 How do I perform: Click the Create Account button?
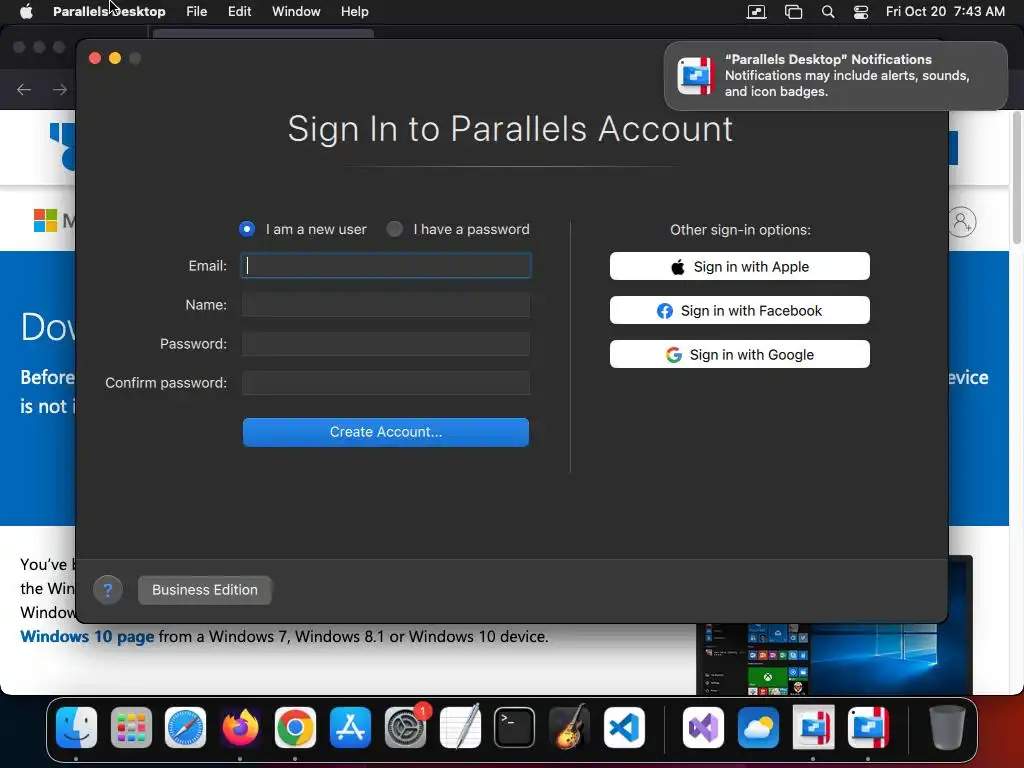386,432
